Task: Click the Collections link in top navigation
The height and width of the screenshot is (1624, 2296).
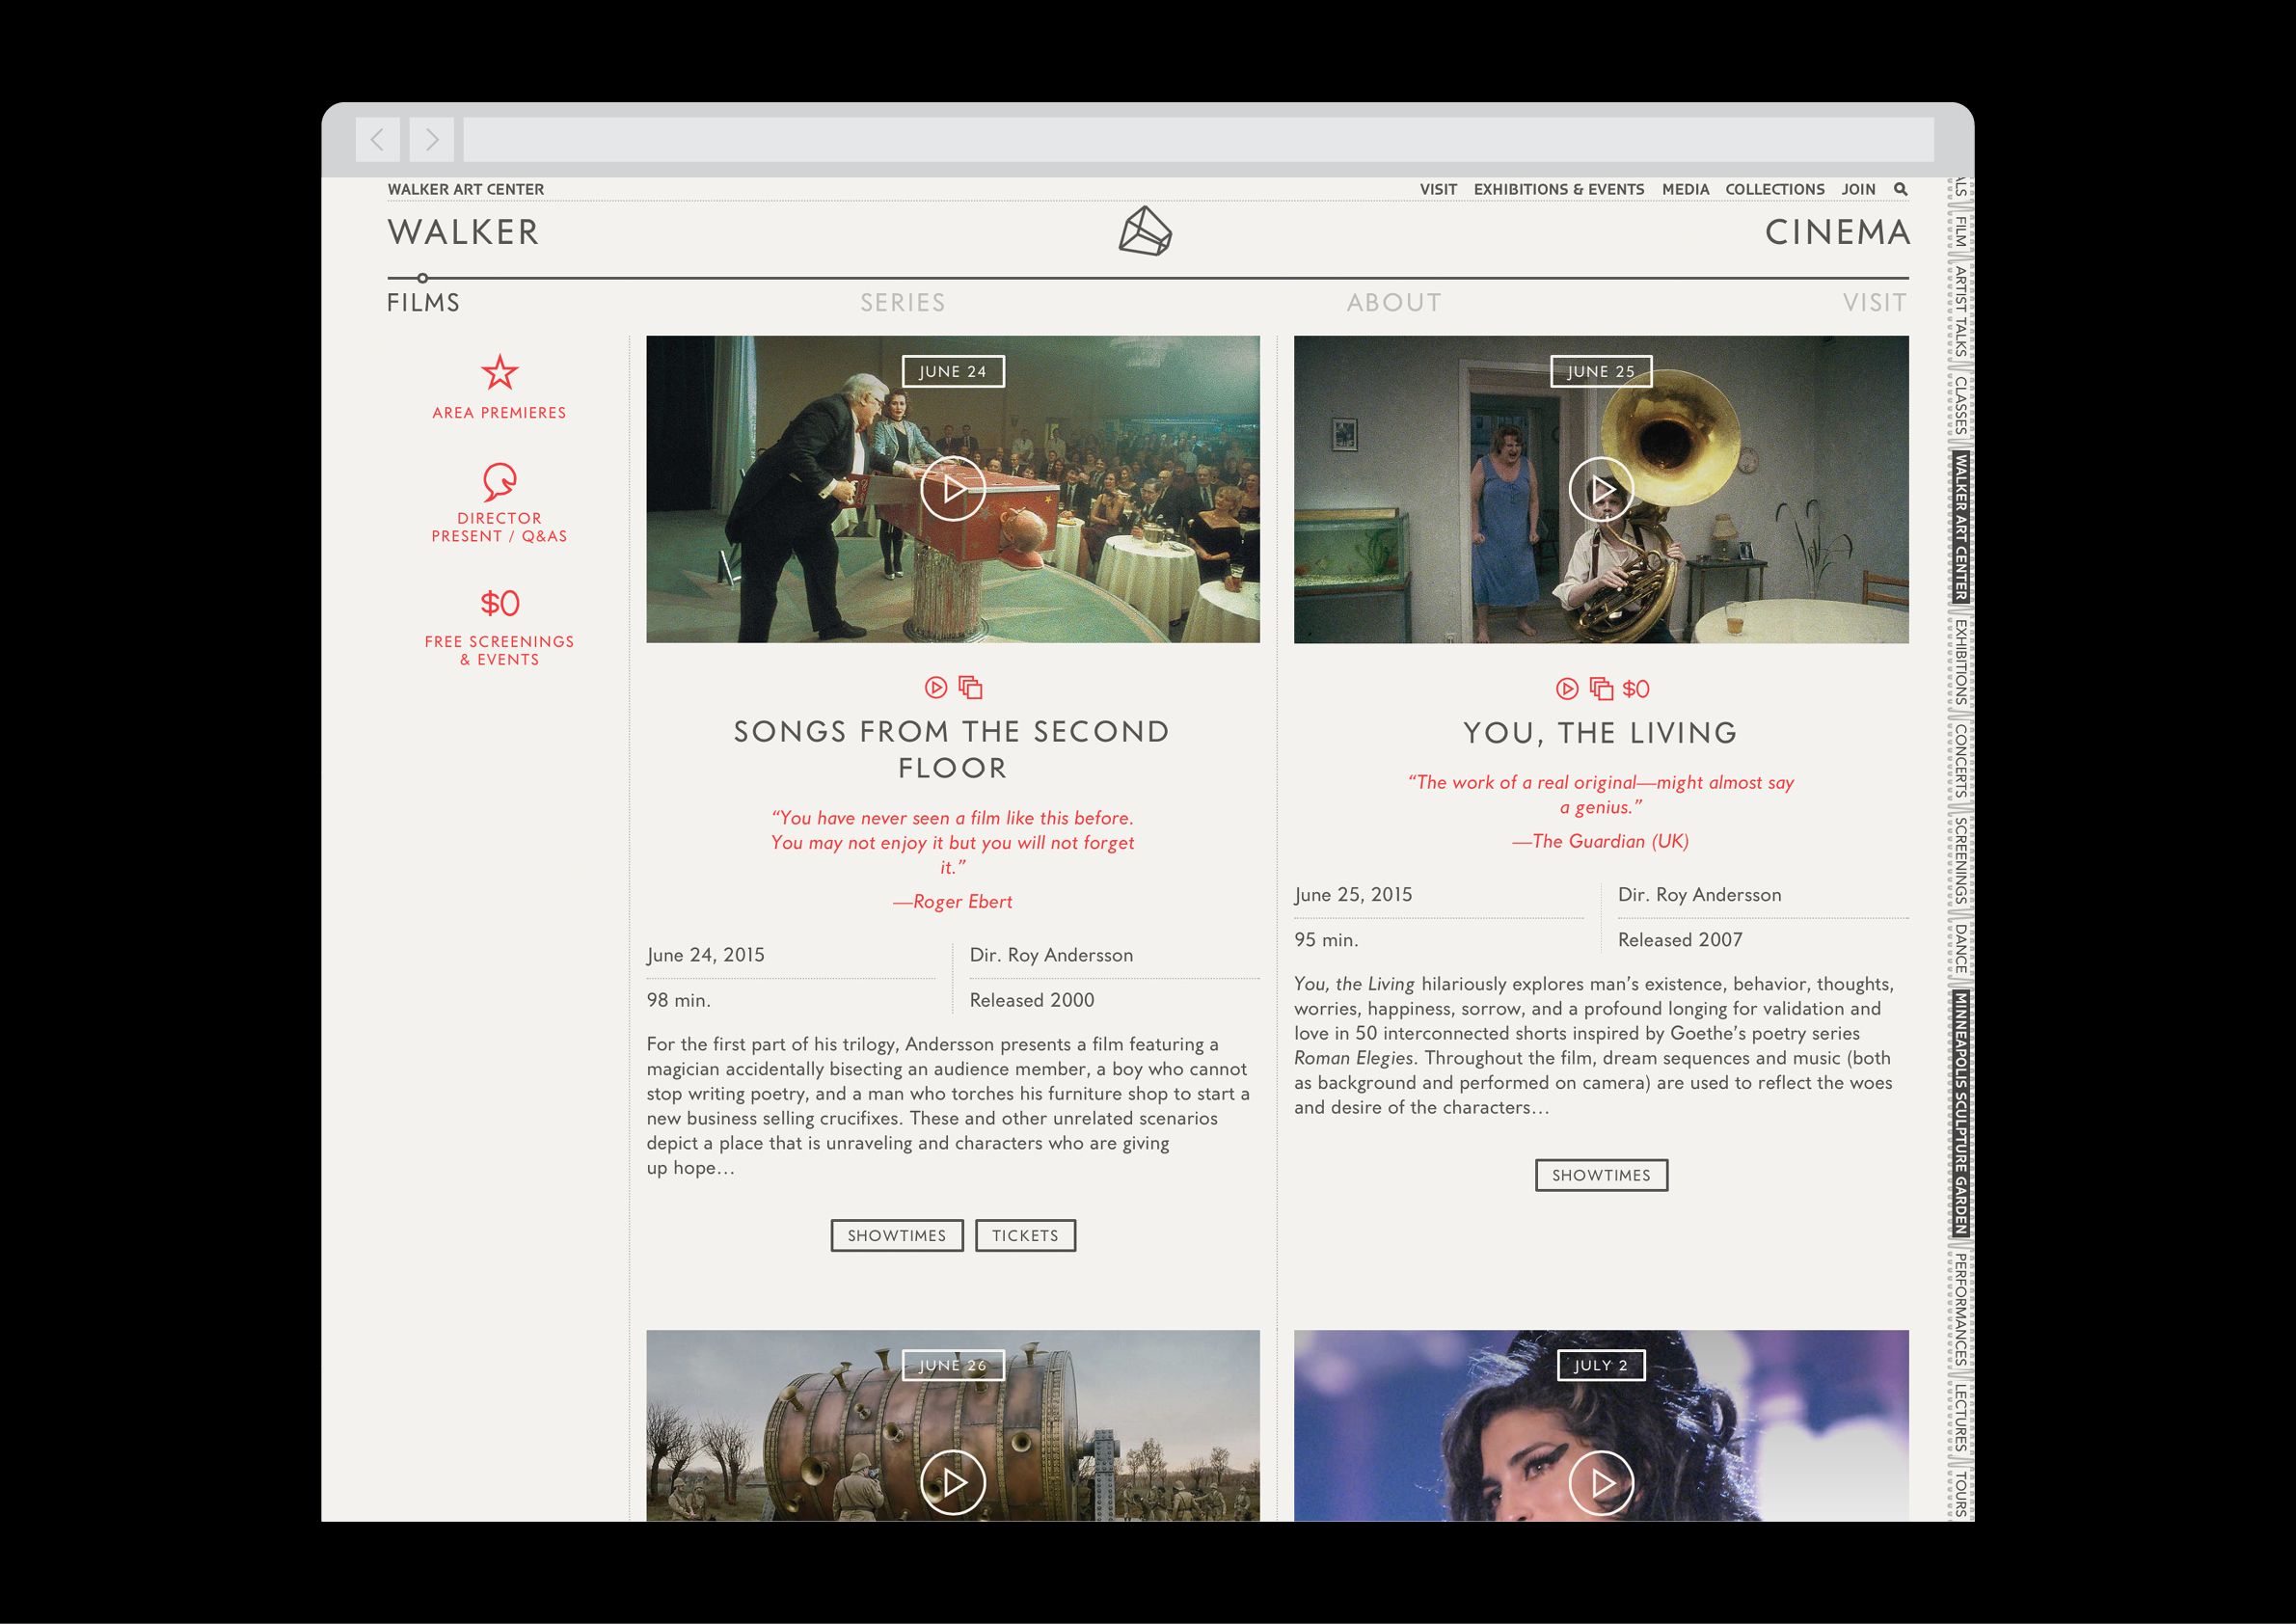Action: pyautogui.click(x=1774, y=189)
